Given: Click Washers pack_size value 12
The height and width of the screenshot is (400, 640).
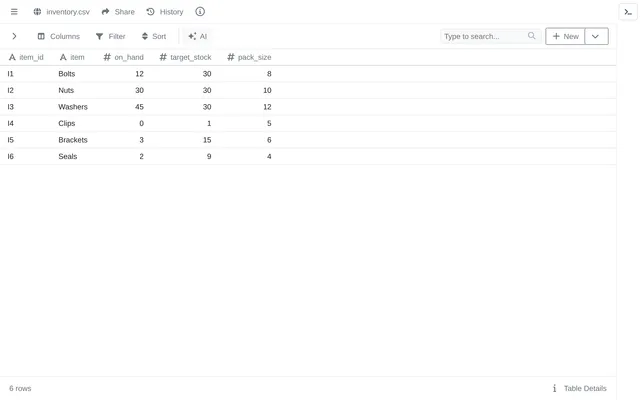Looking at the screenshot, I should [x=267, y=107].
